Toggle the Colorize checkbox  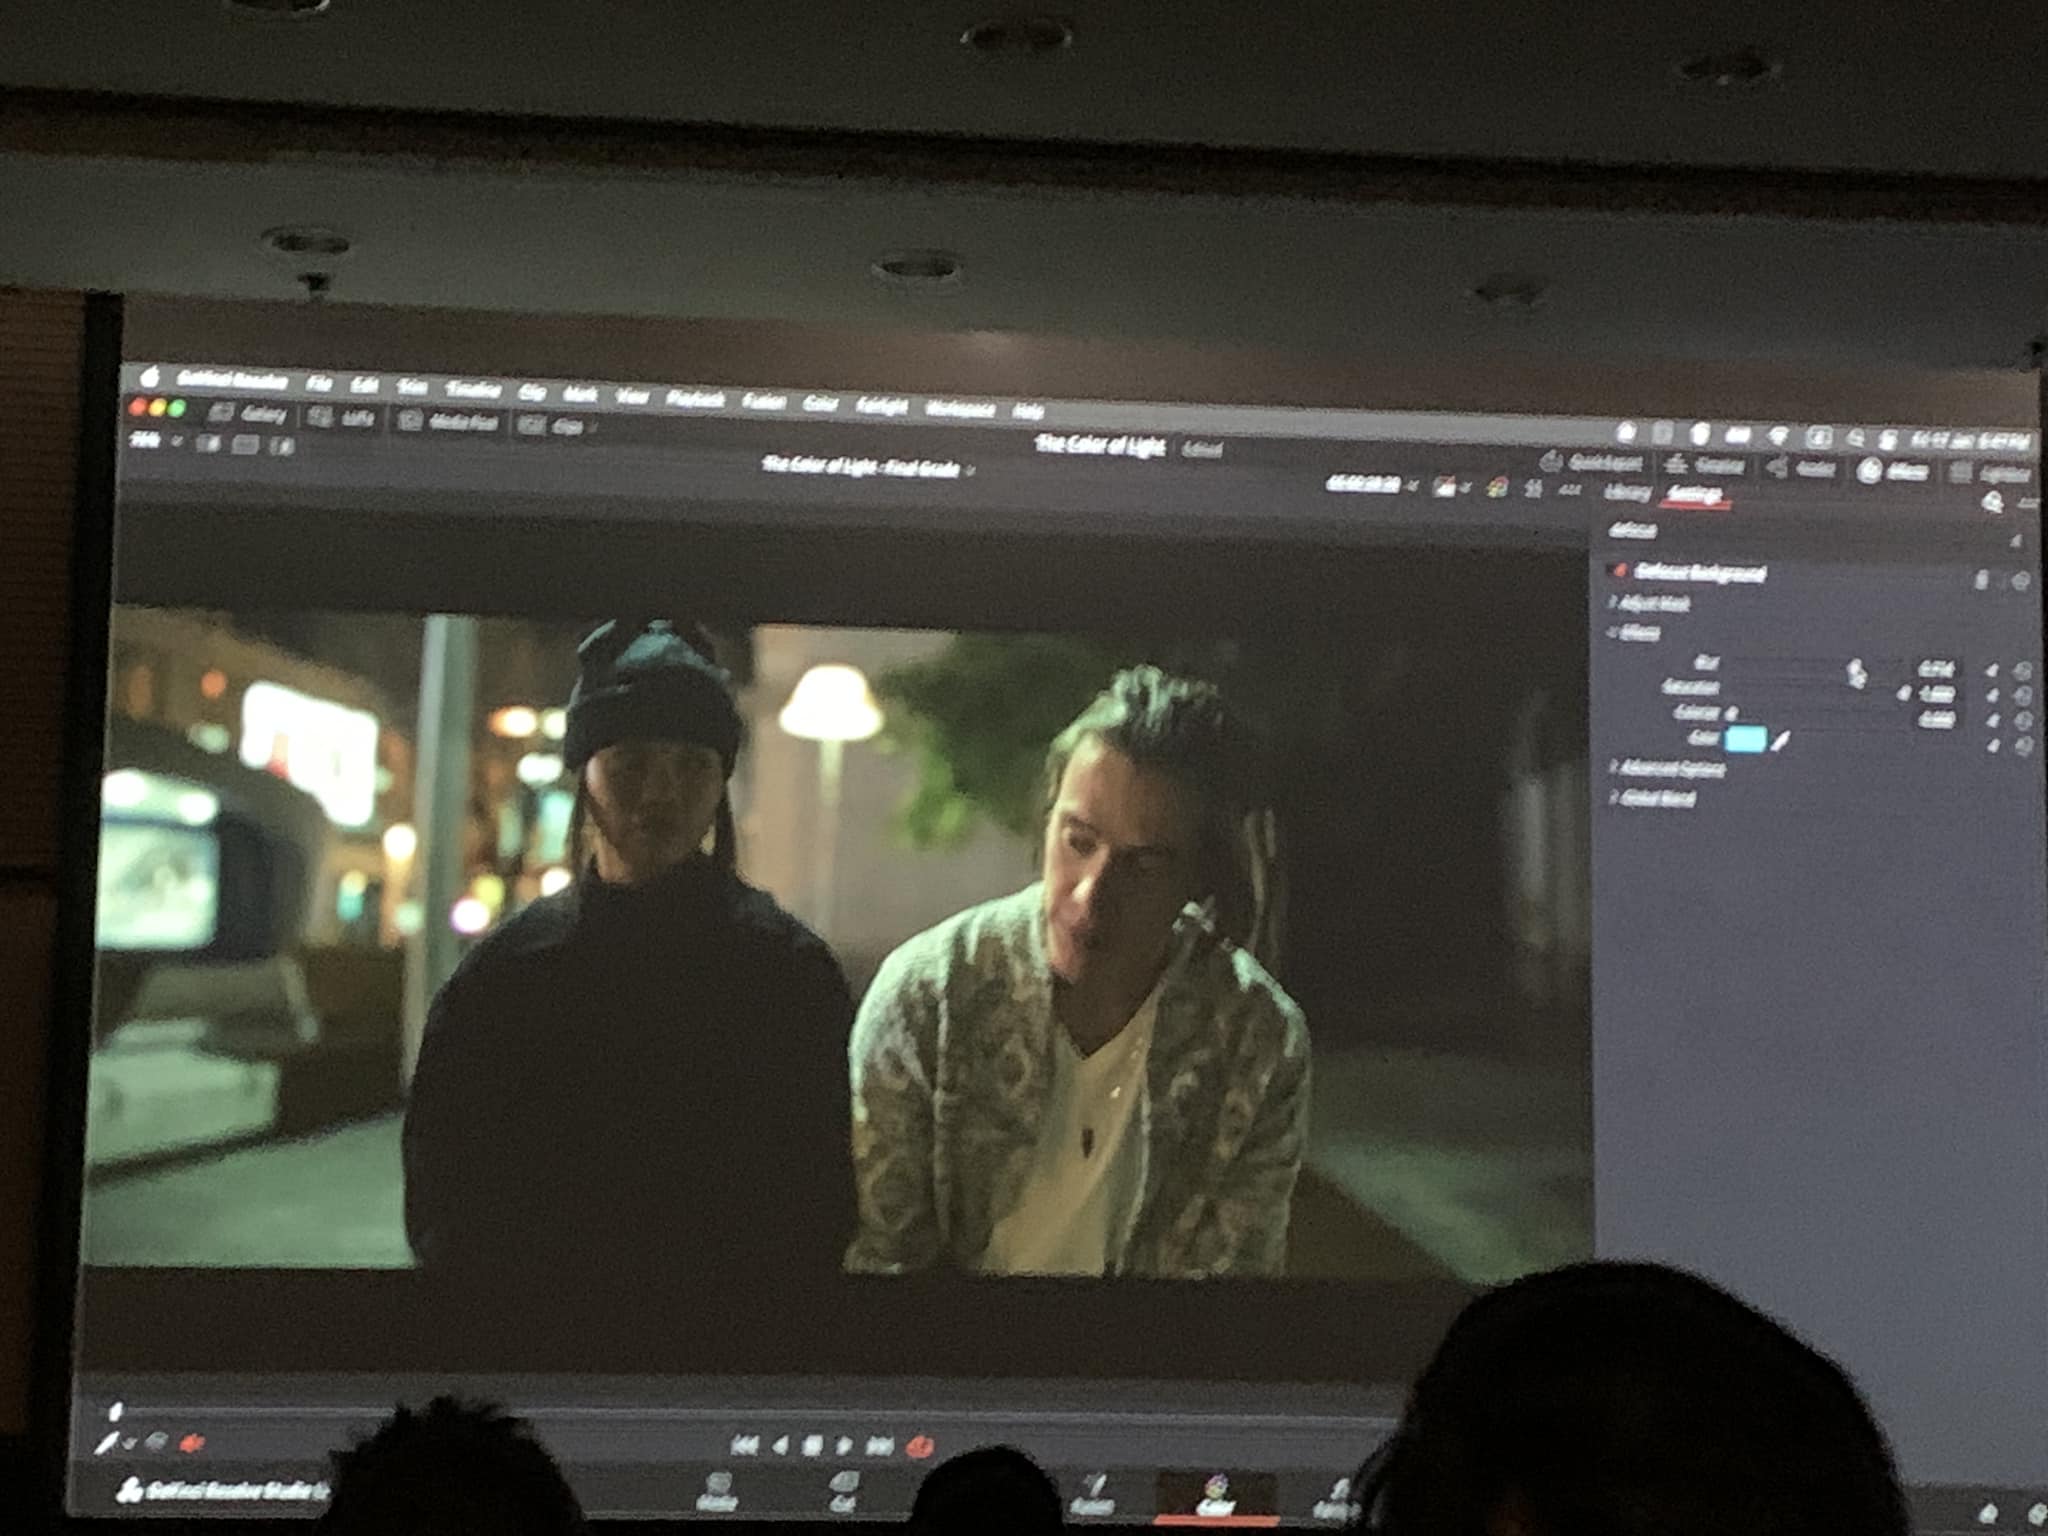1731,714
